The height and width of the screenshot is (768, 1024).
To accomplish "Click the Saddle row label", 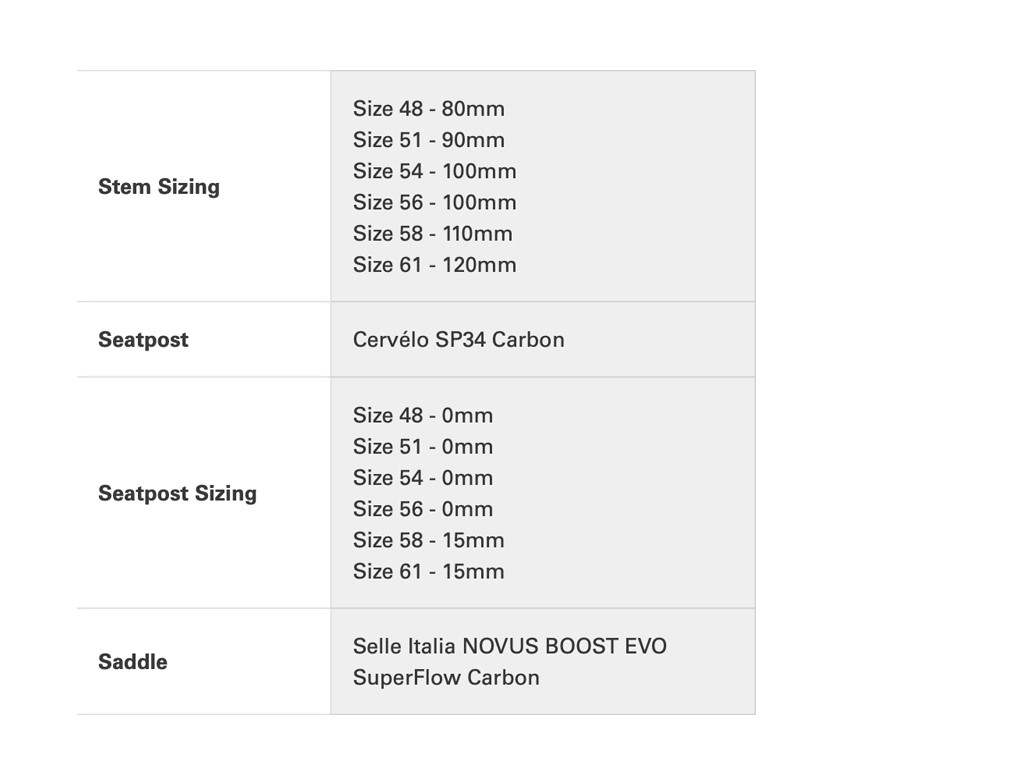I will [132, 662].
